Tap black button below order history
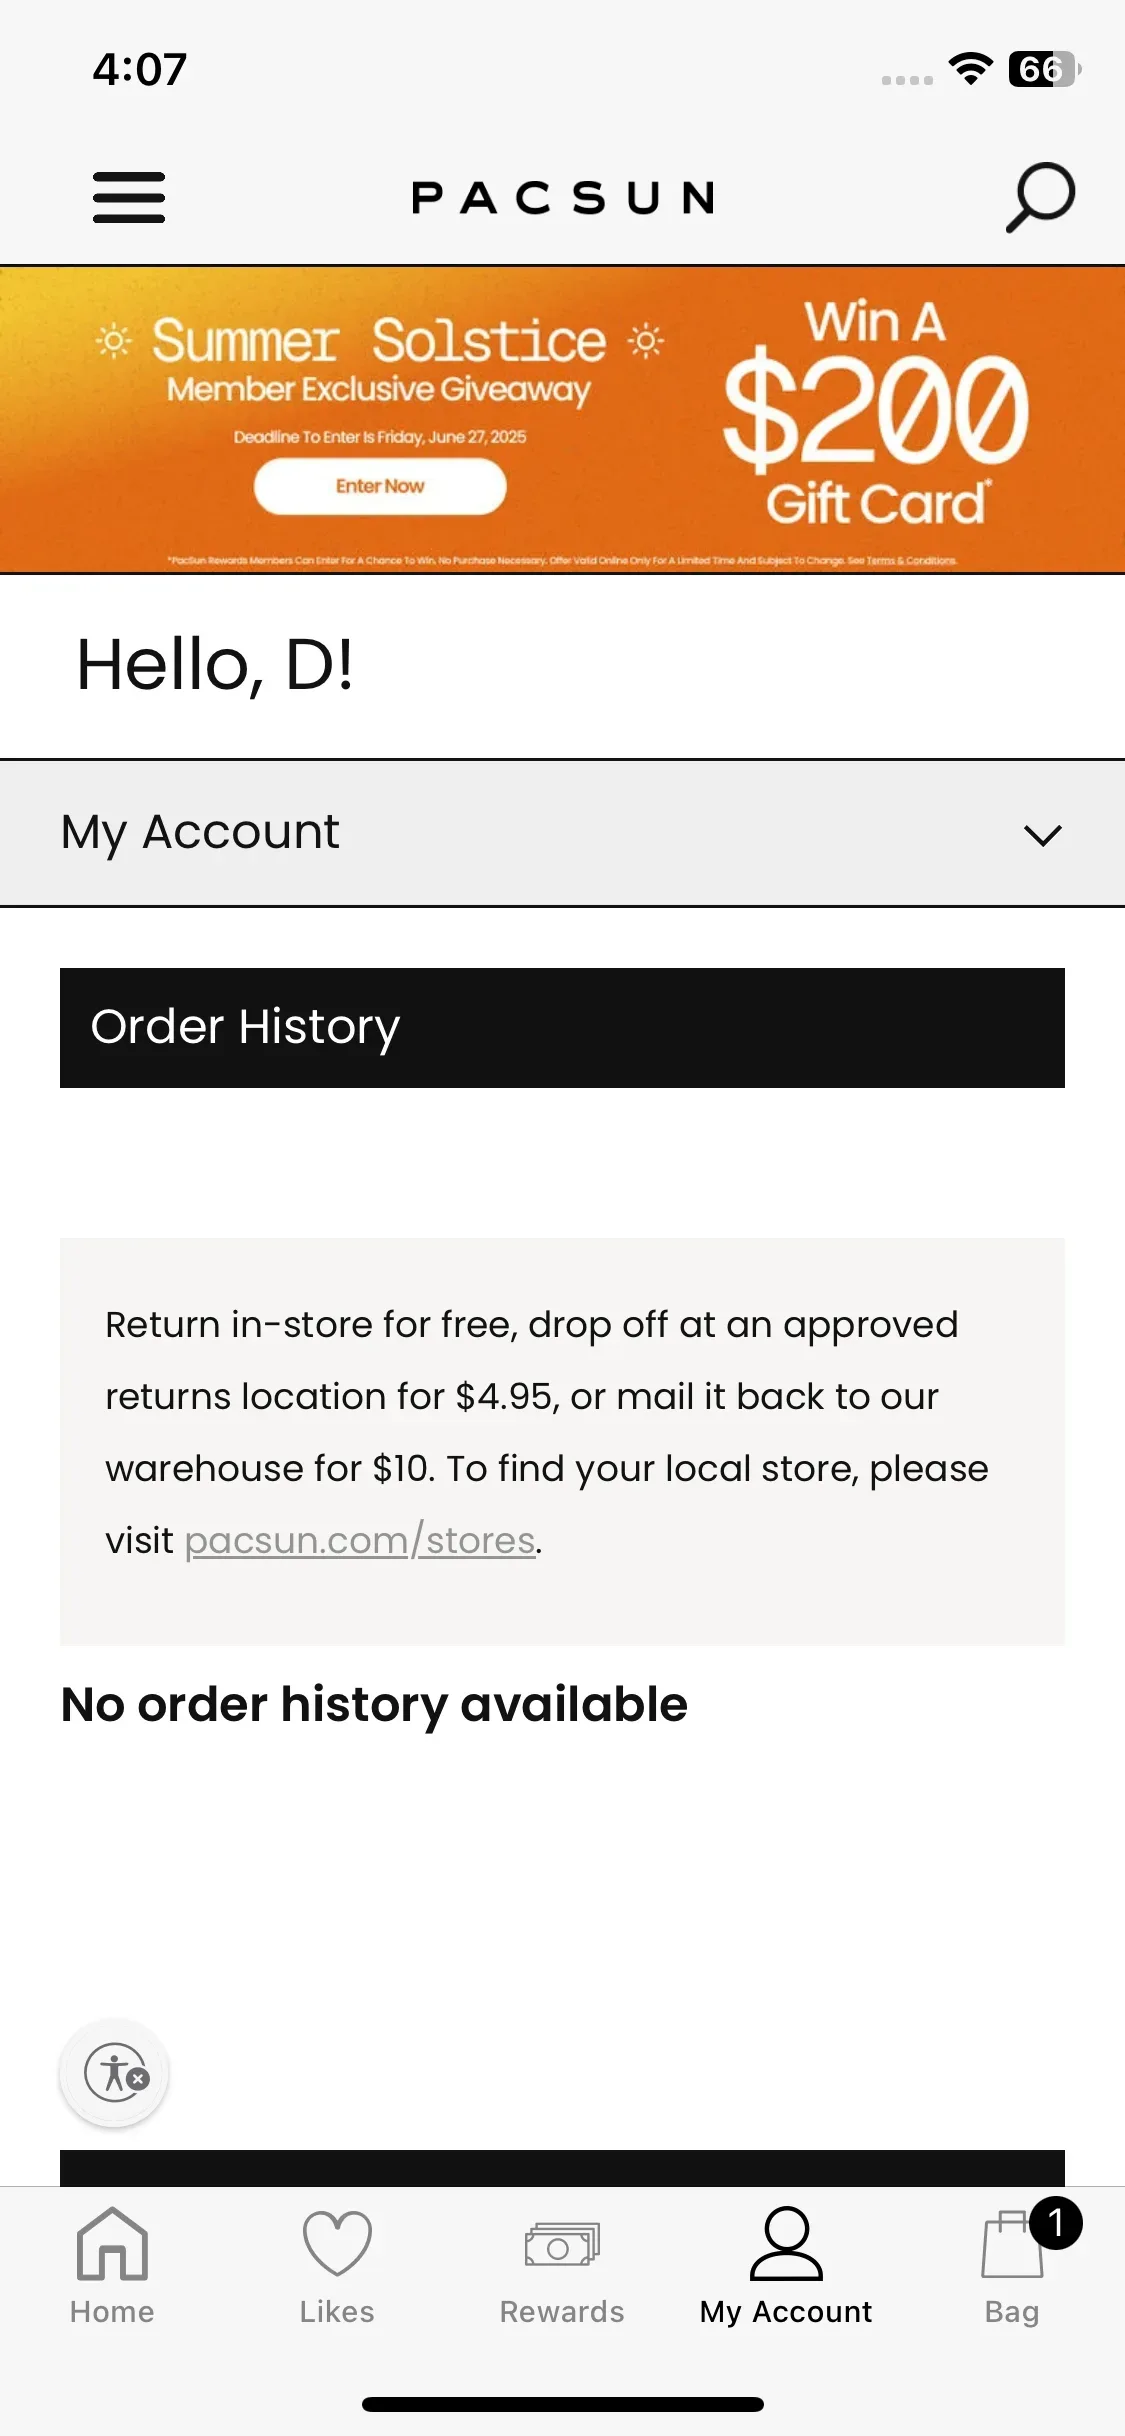Viewport: 1125px width, 2436px height. [562, 2167]
